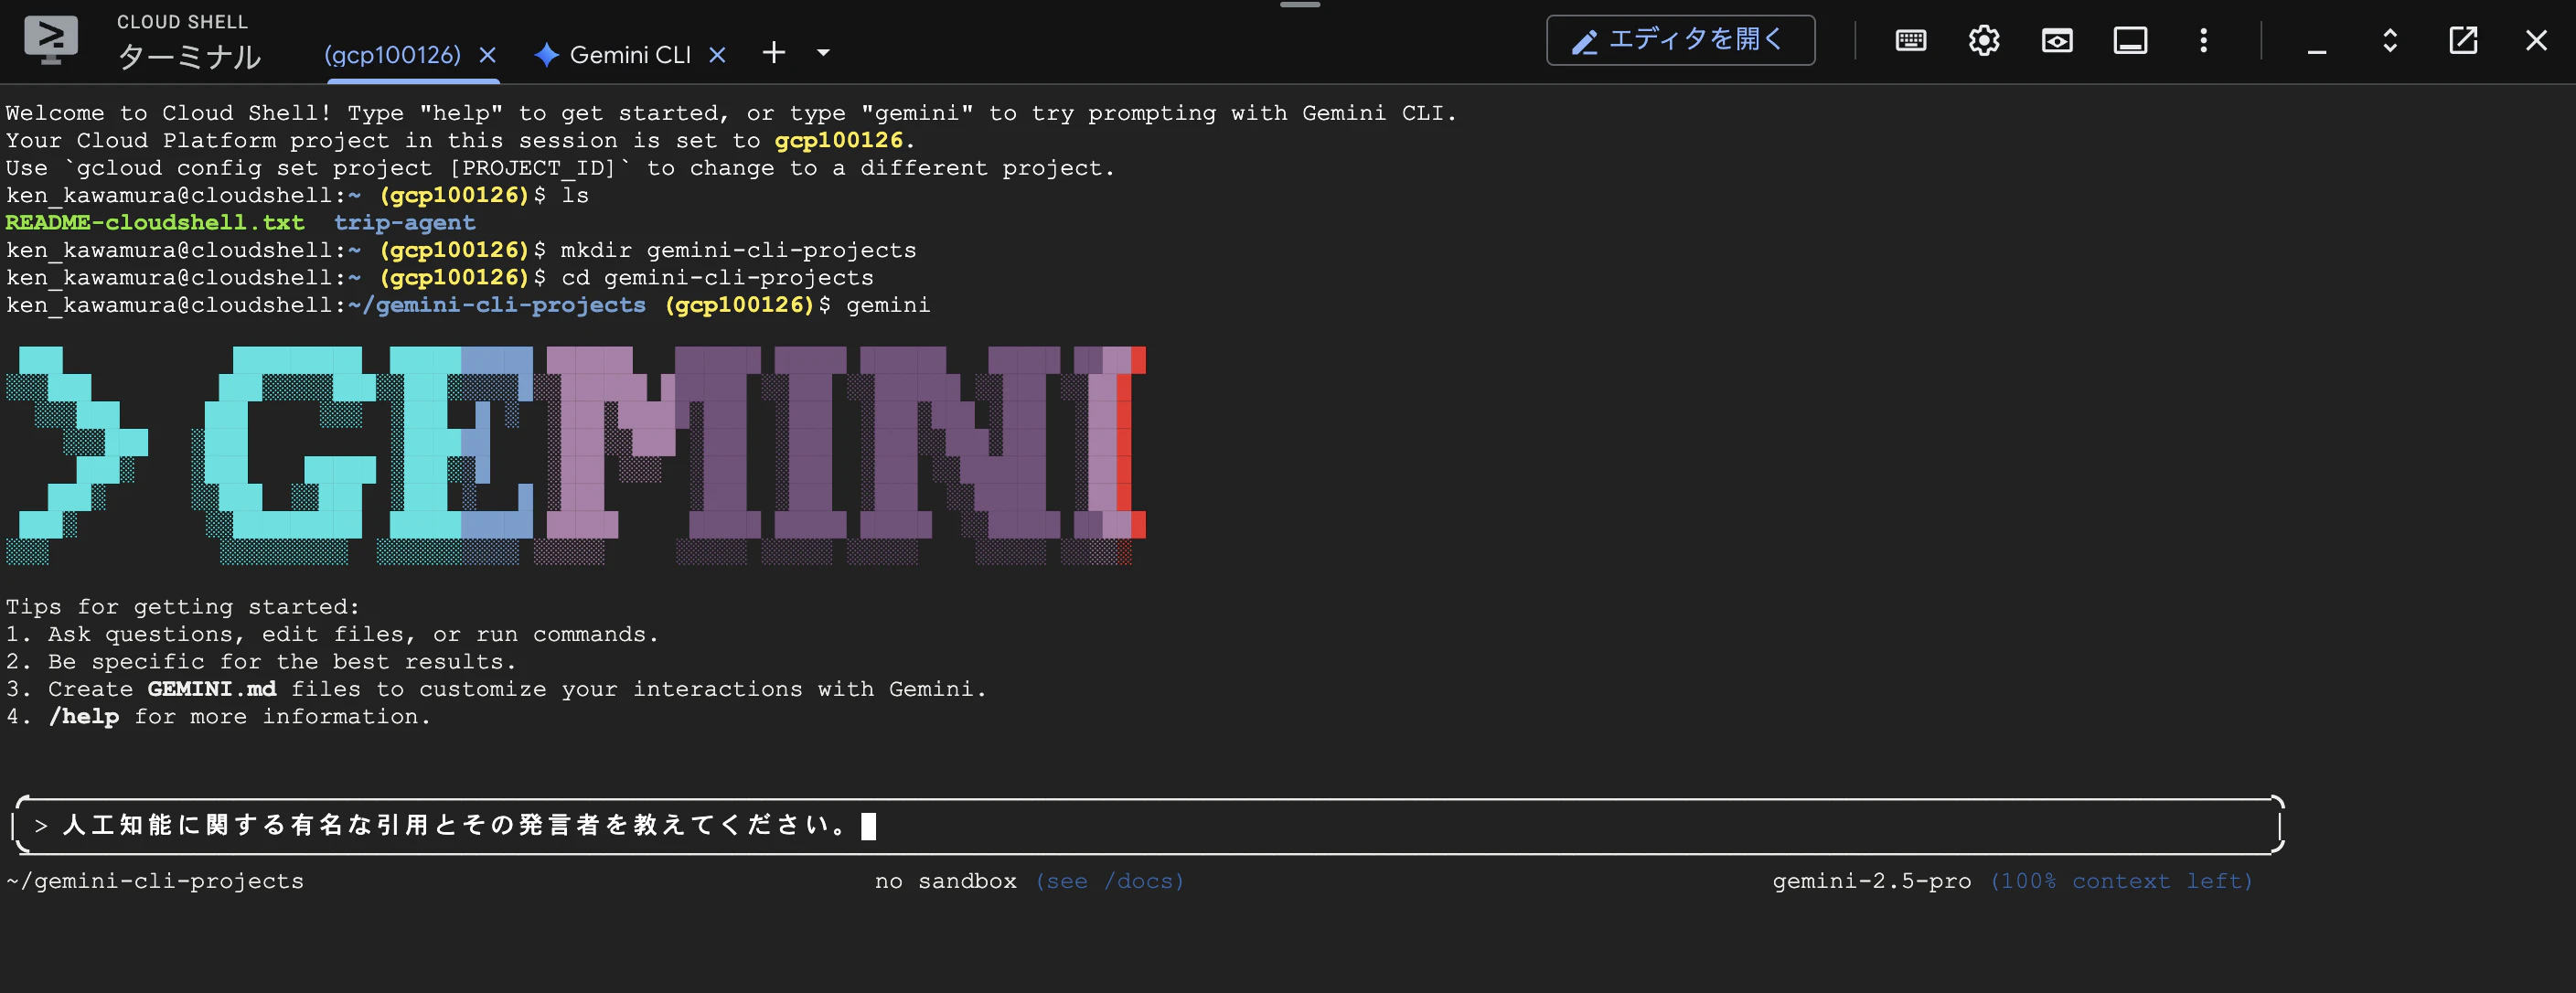
Task: Close the (gcp100126) terminal tab
Action: [487, 55]
